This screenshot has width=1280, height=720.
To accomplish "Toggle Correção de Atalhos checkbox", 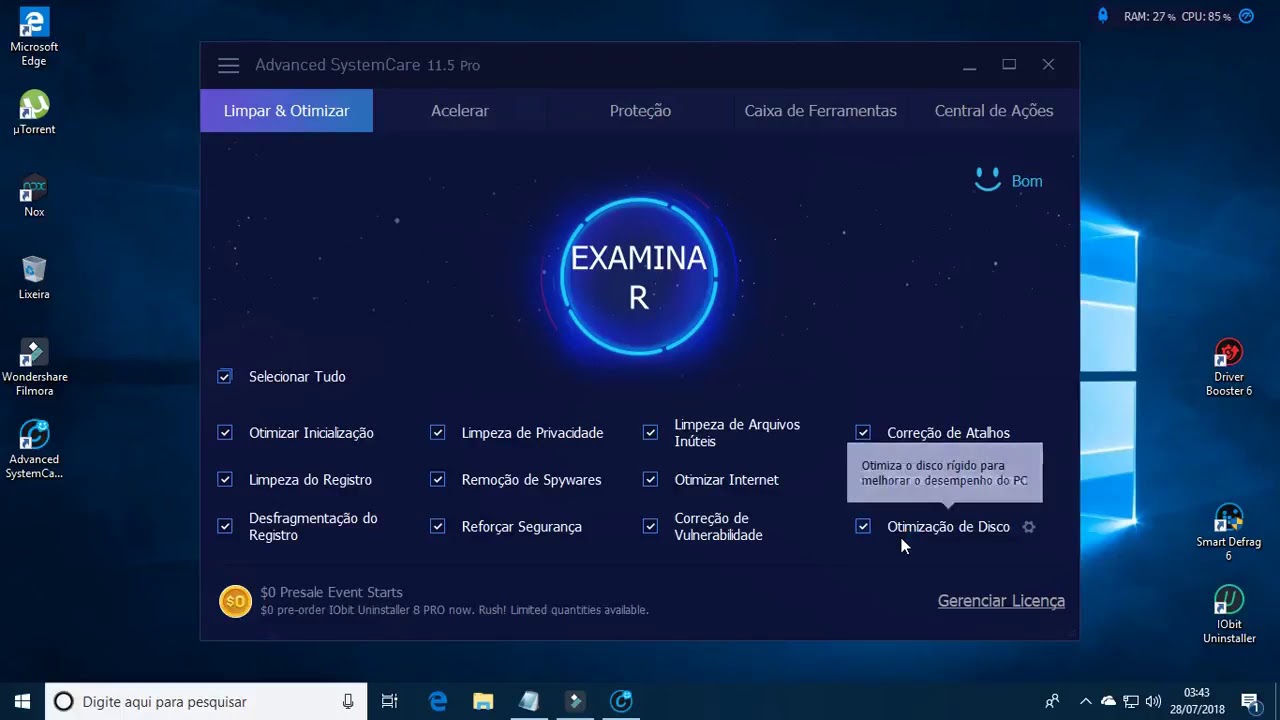I will pos(863,433).
